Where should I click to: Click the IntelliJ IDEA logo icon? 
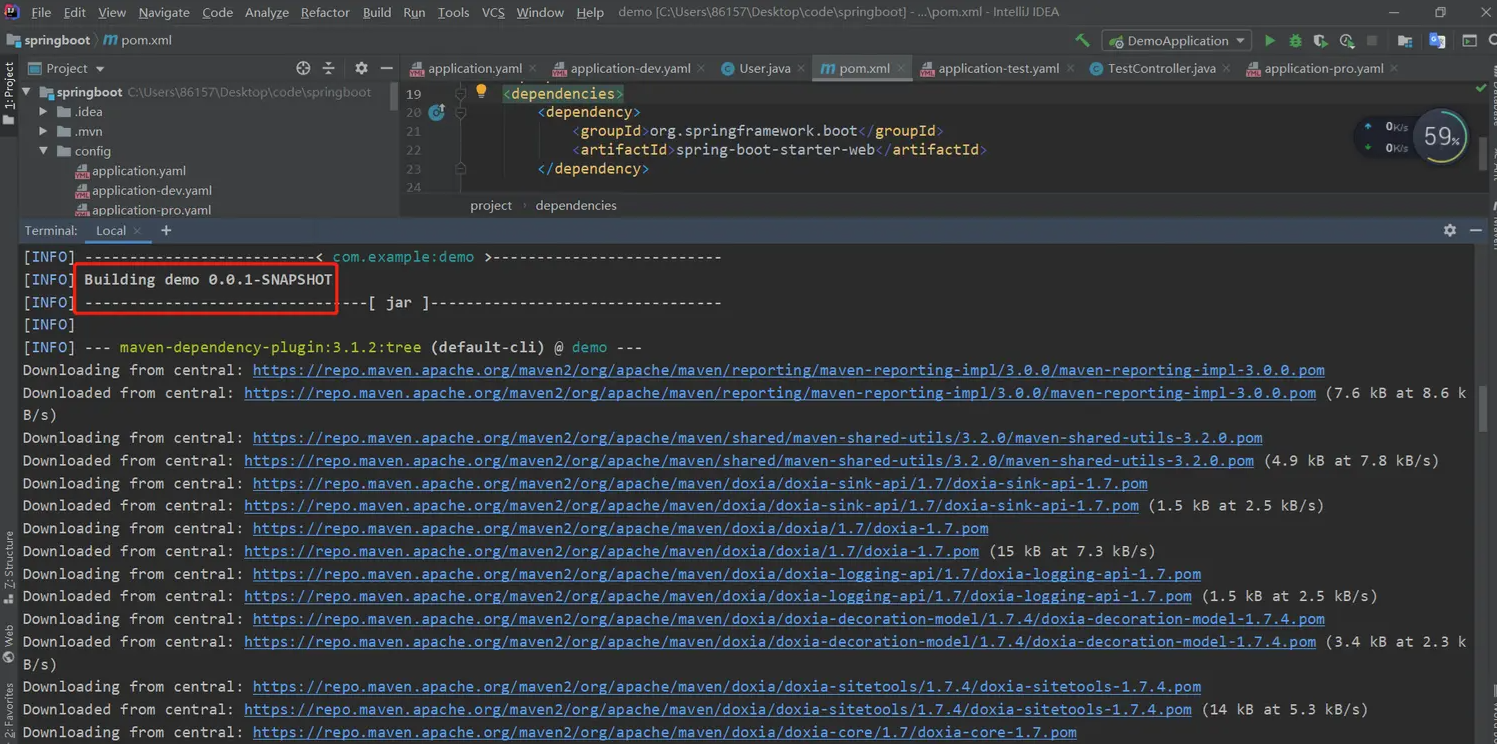coord(11,12)
